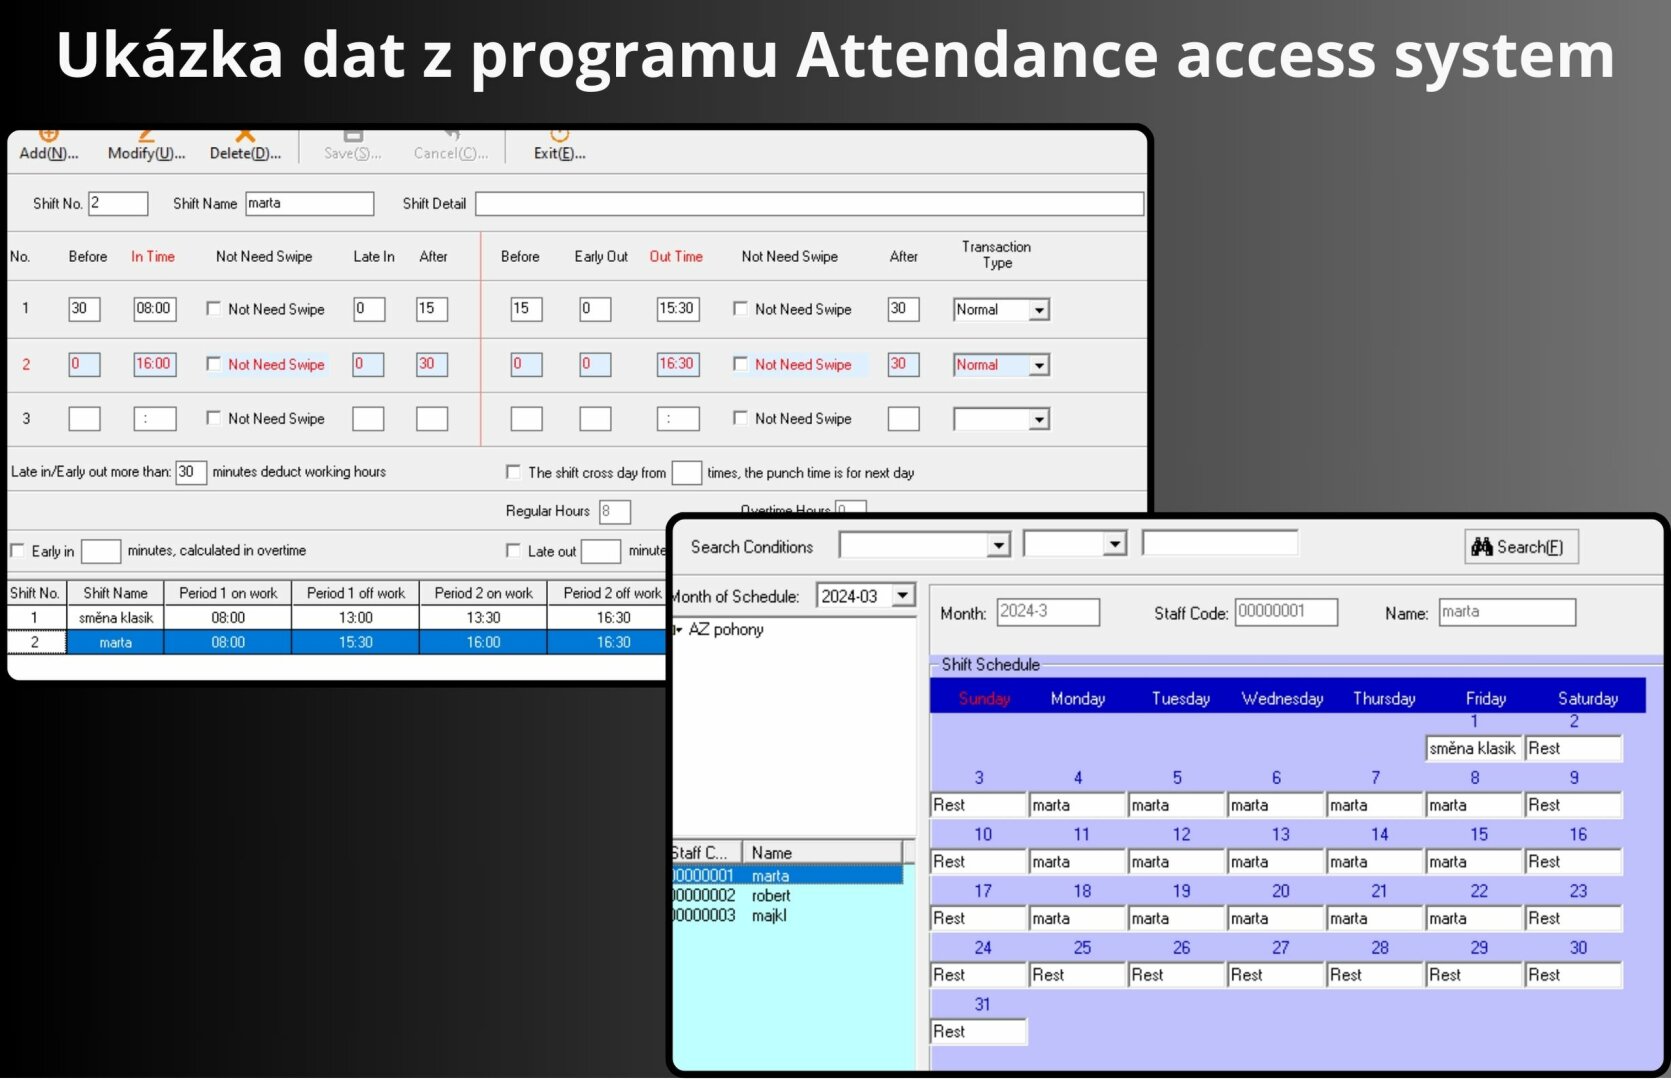This screenshot has height=1080, width=1671.
Task: Click the Save(S) toolbar icon
Action: coord(352,145)
